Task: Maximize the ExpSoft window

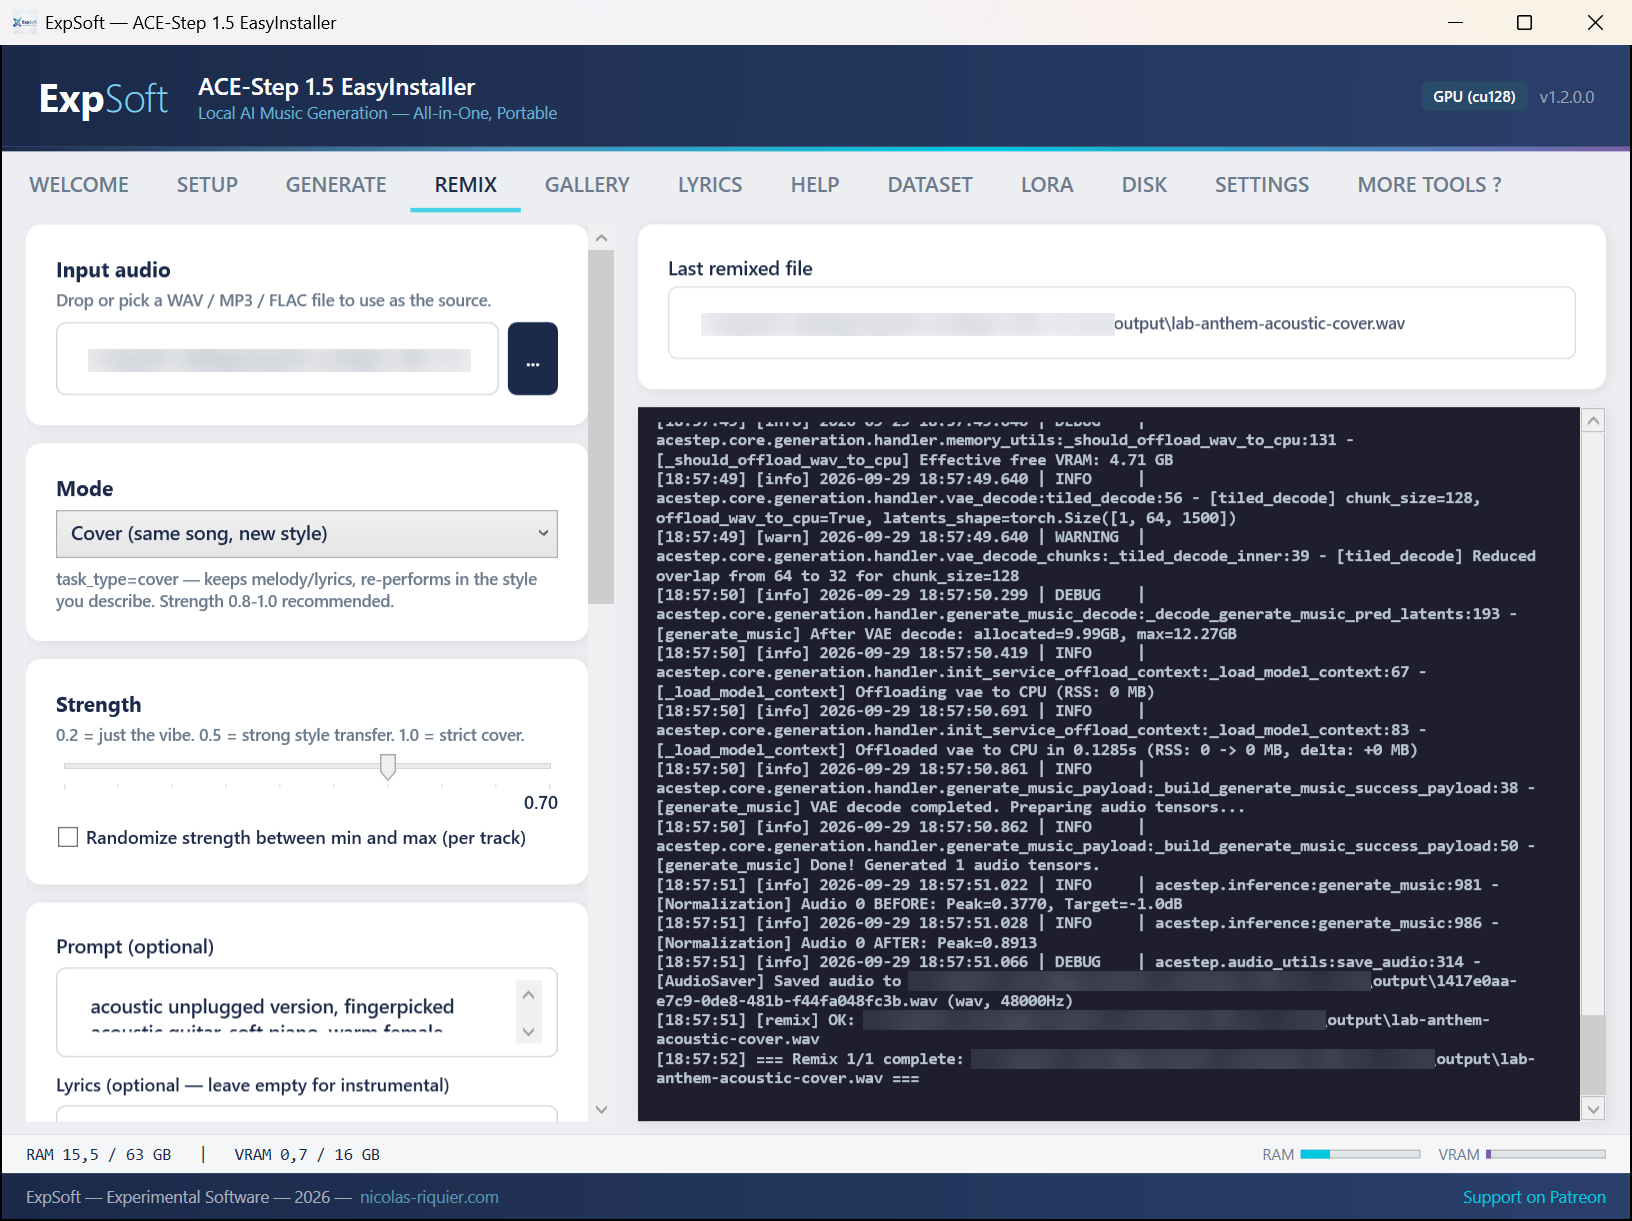Action: click(x=1524, y=22)
